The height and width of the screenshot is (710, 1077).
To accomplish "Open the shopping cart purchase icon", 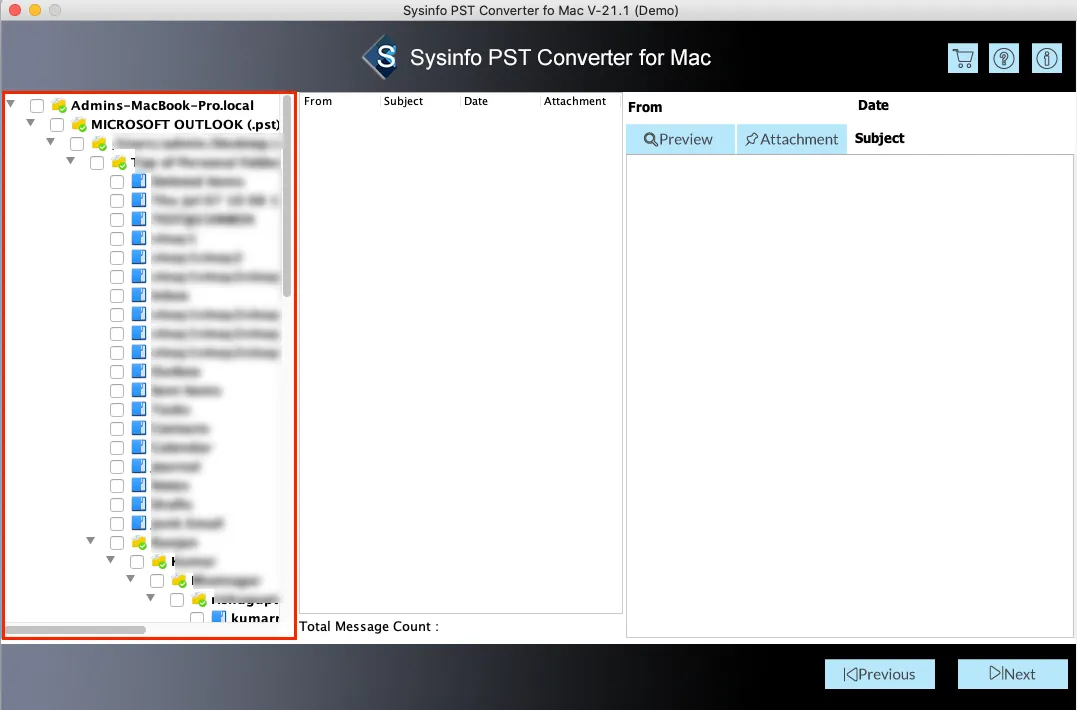I will point(963,58).
